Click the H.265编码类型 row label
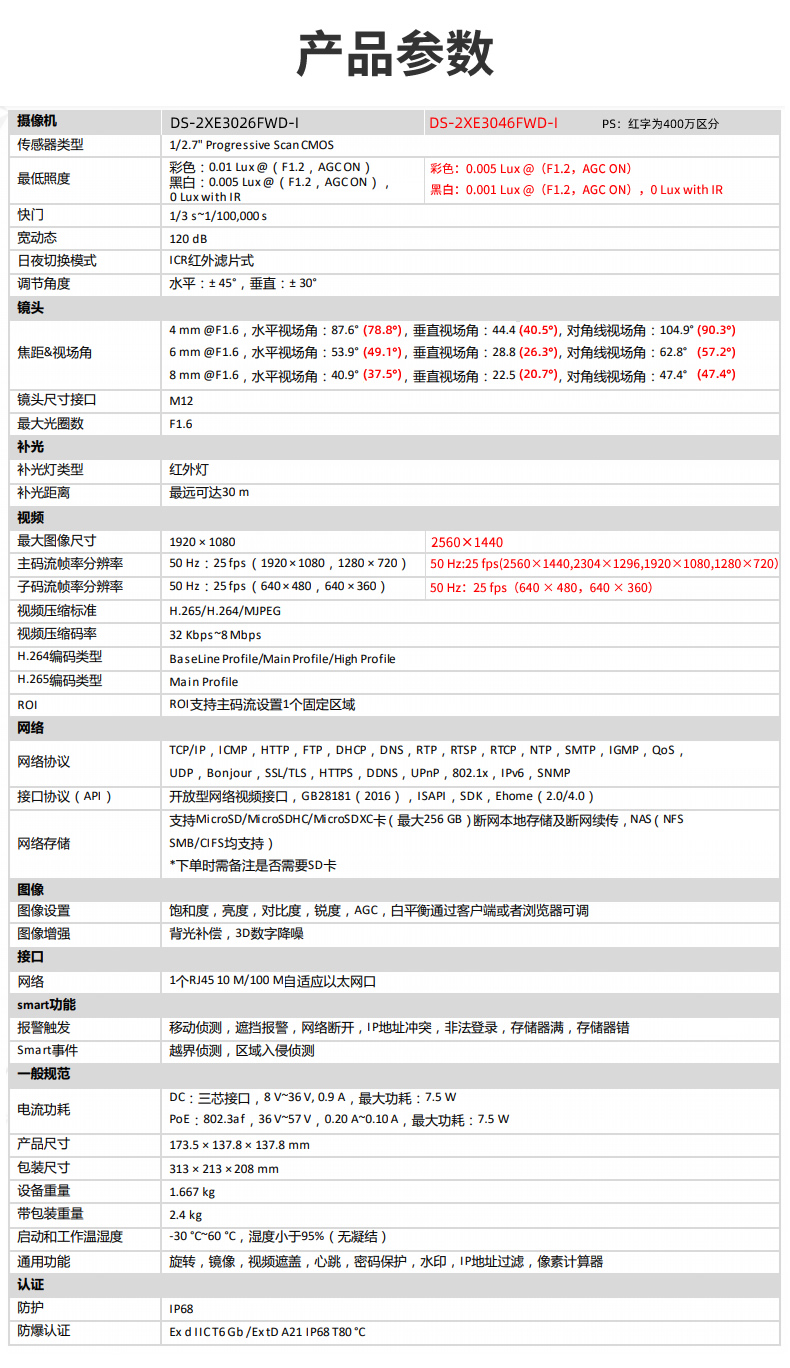This screenshot has width=790, height=1368. [60, 681]
